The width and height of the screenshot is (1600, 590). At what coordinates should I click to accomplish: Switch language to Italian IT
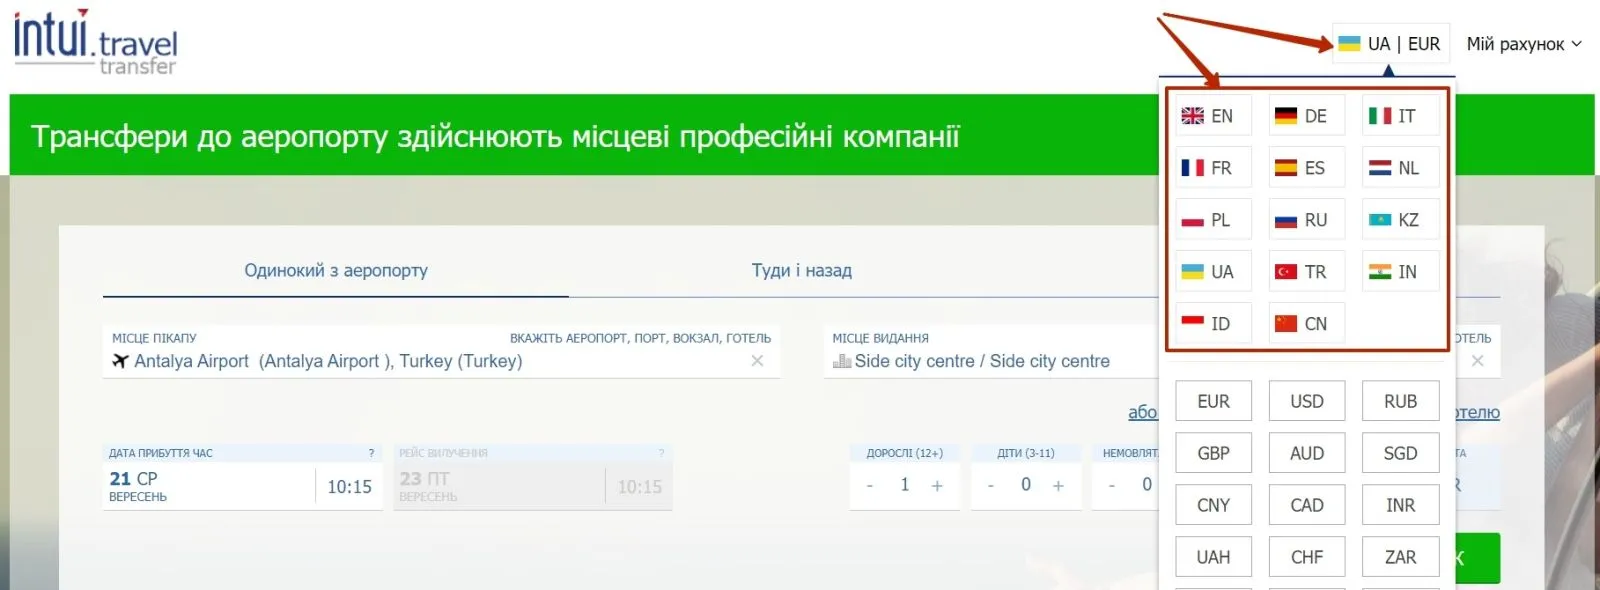pyautogui.click(x=1399, y=116)
